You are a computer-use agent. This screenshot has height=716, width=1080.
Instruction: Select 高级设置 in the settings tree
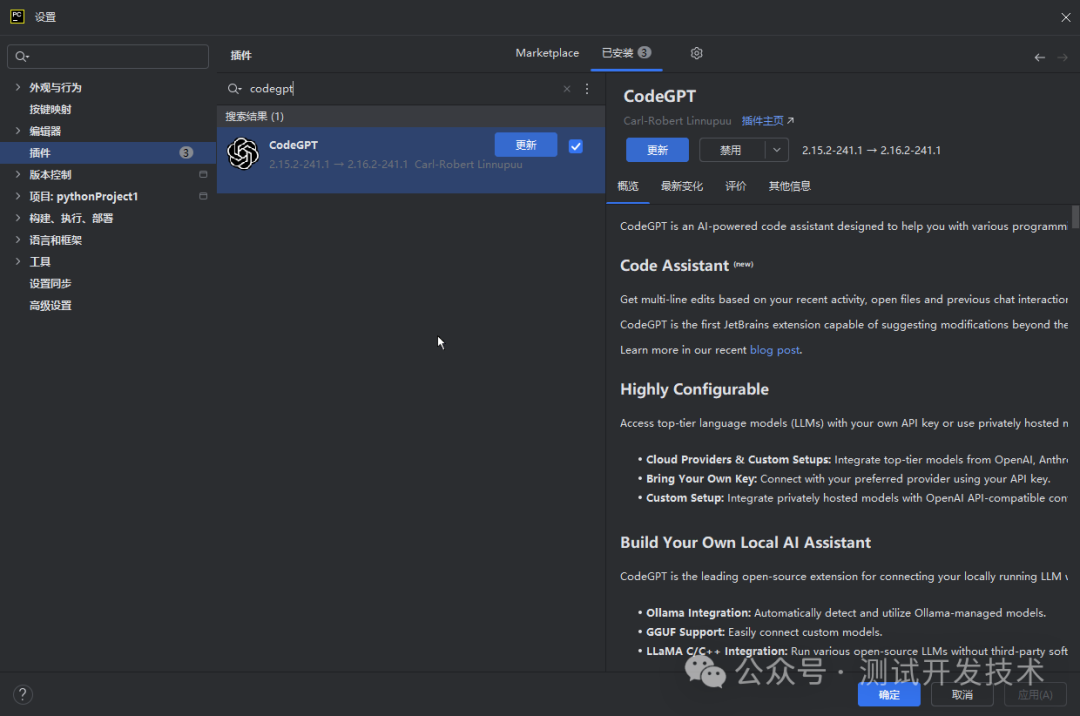point(50,306)
